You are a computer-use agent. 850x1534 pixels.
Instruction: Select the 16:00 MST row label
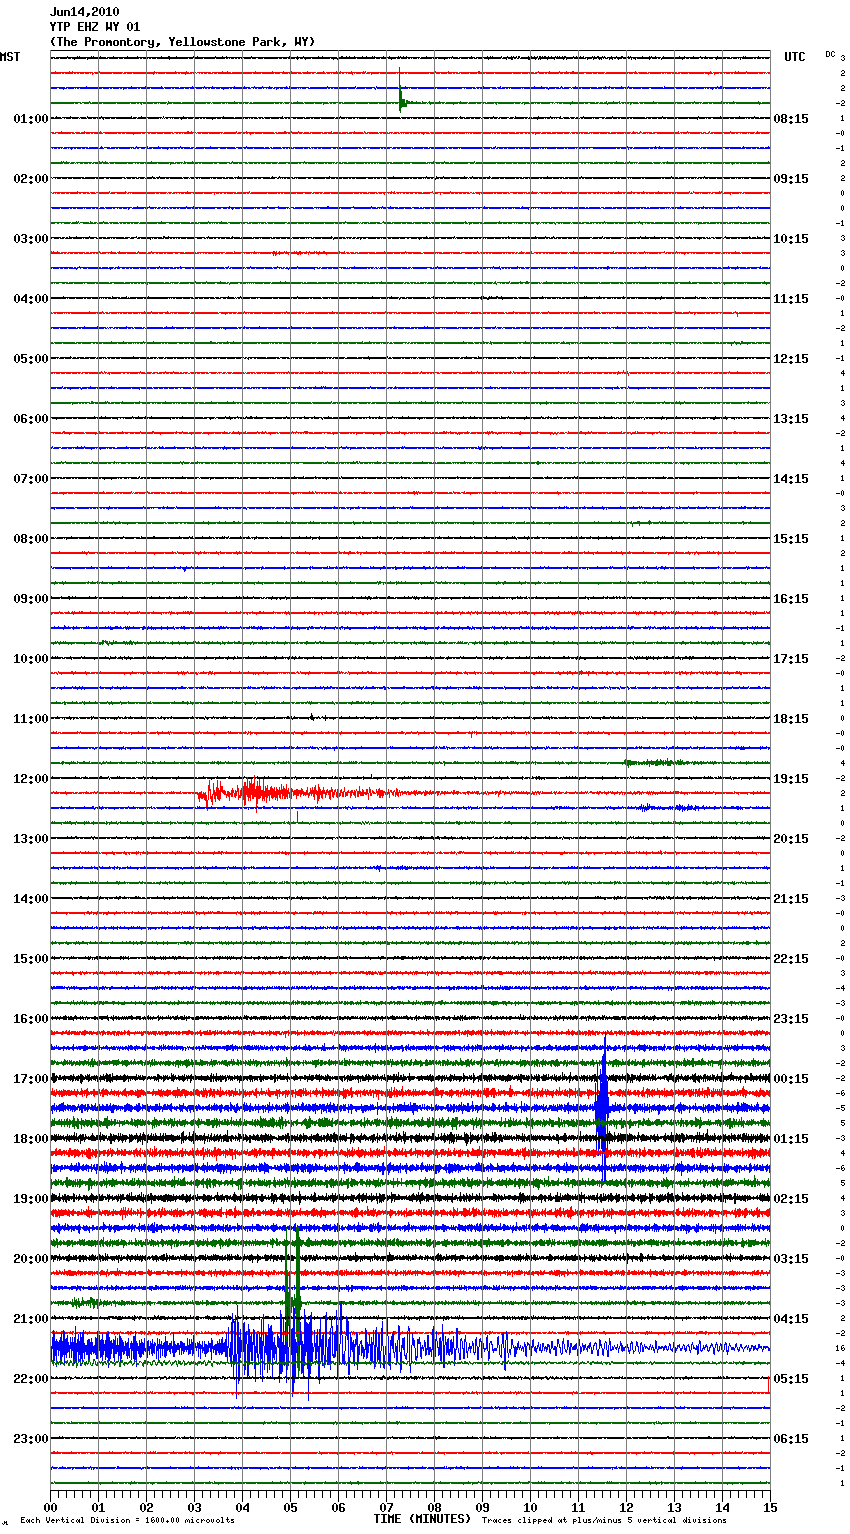tap(30, 1019)
